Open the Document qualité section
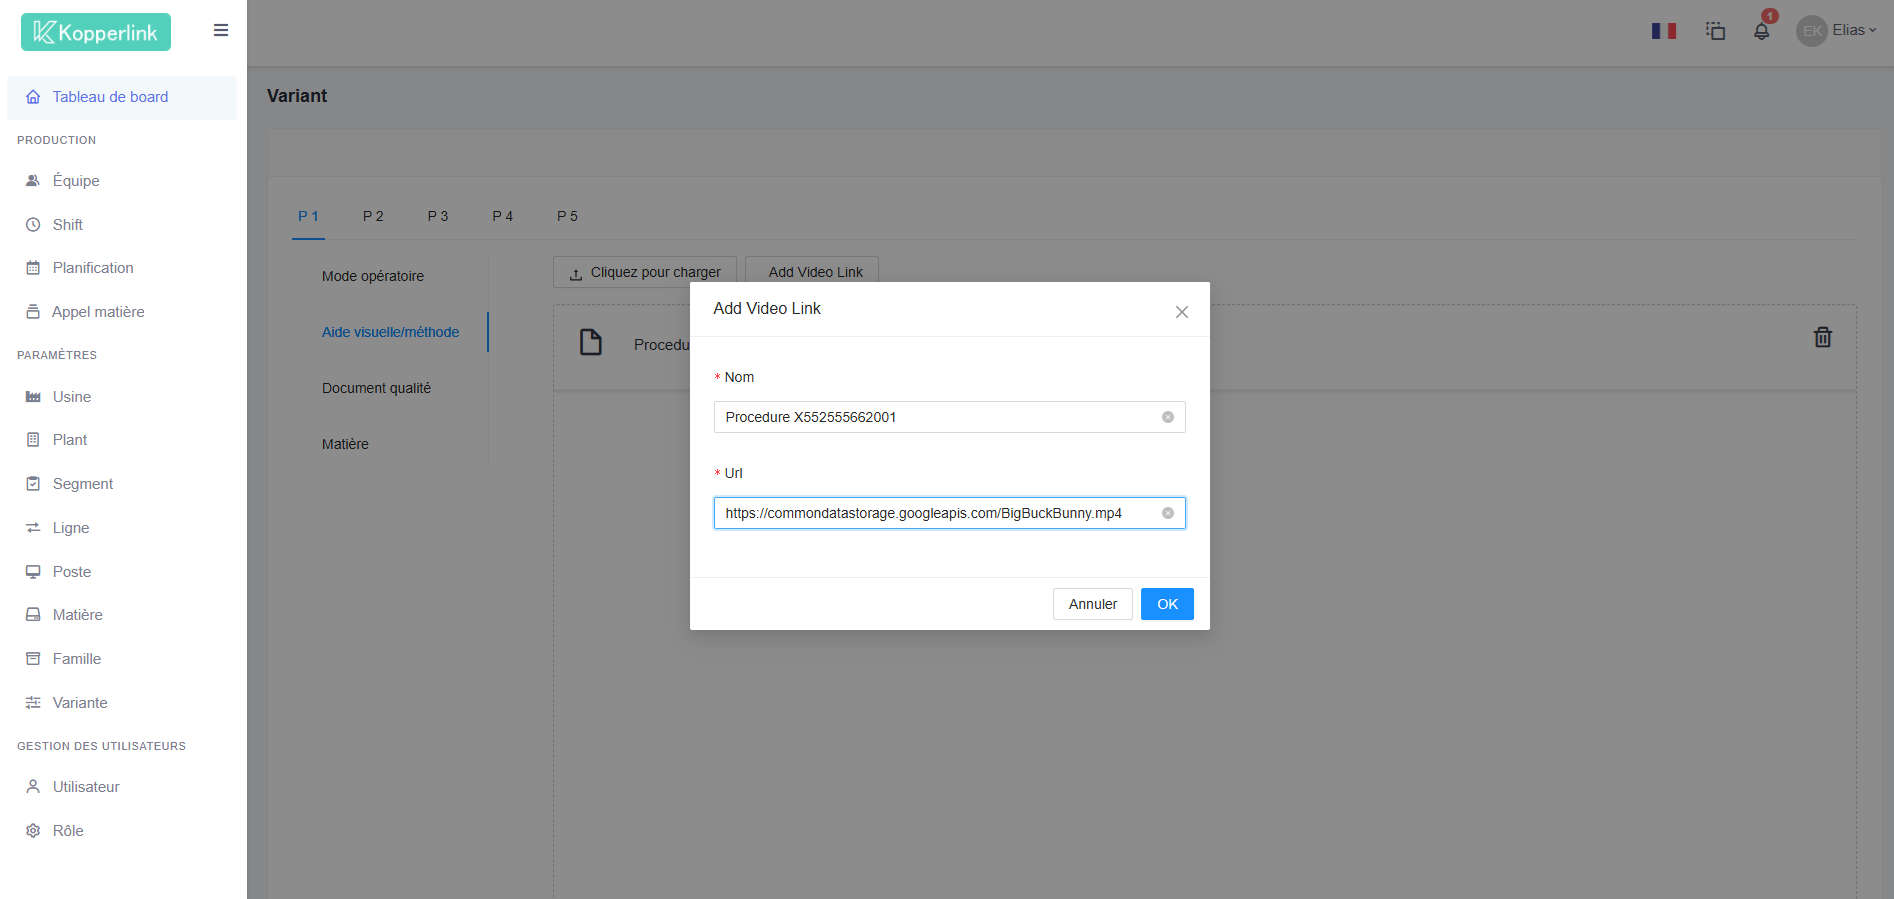 [x=376, y=388]
